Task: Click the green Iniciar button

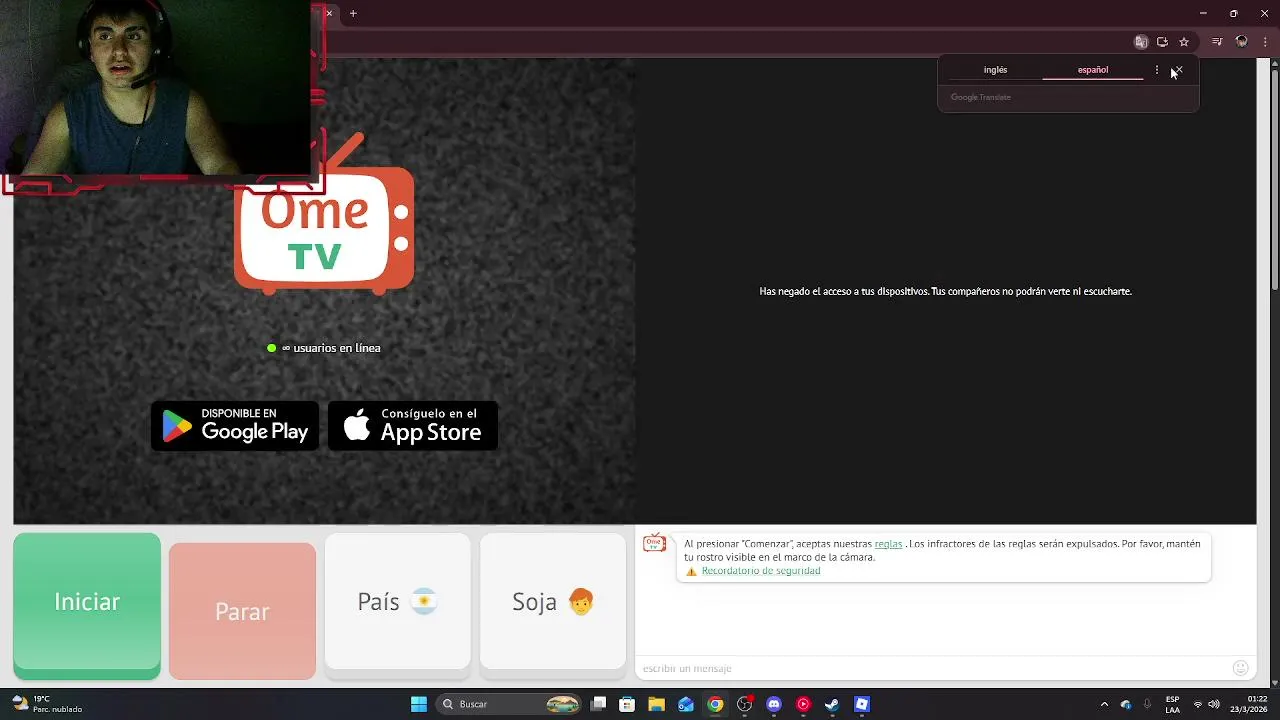Action: coord(87,605)
